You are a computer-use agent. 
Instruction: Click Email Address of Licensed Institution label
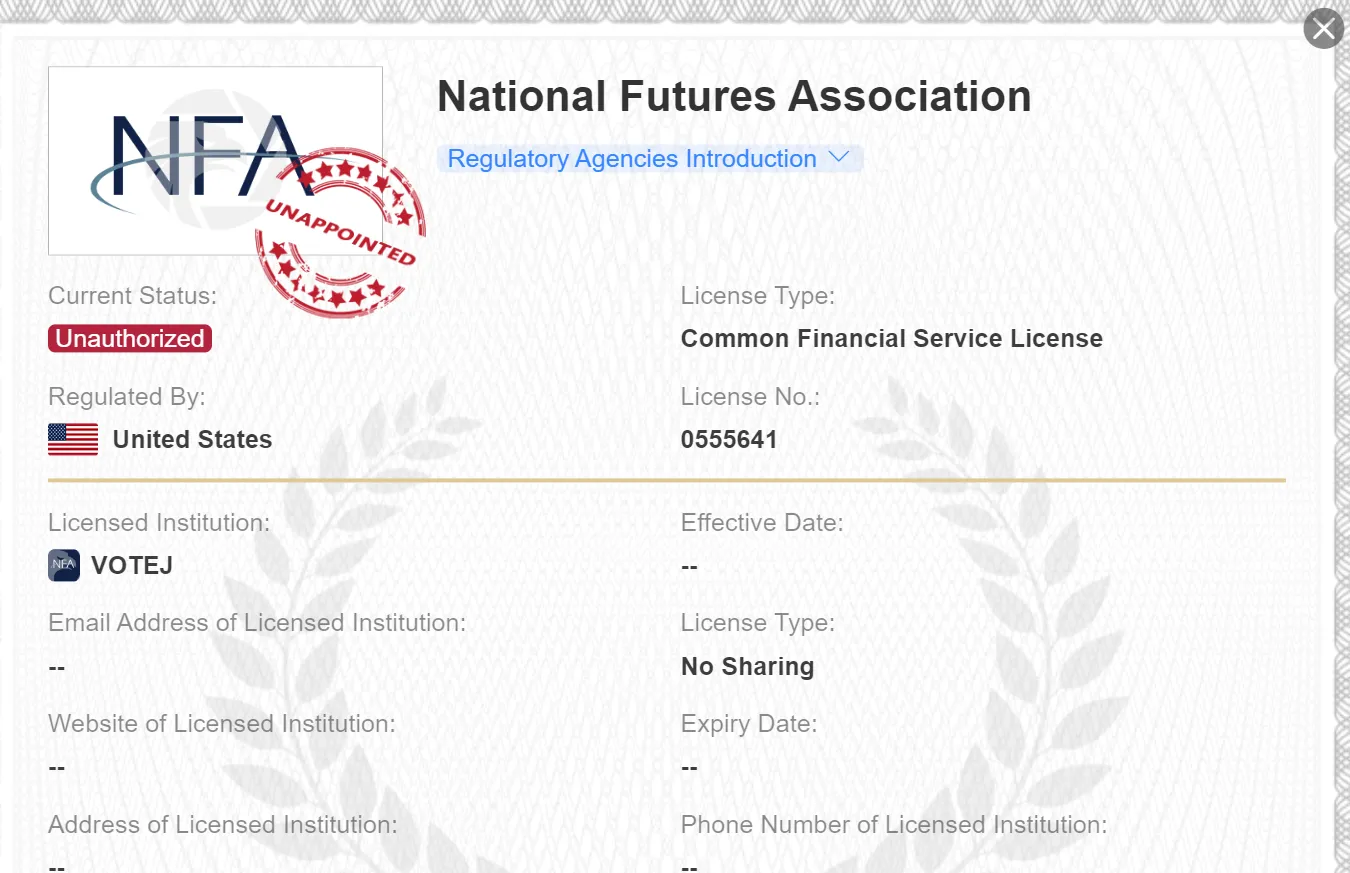point(257,623)
